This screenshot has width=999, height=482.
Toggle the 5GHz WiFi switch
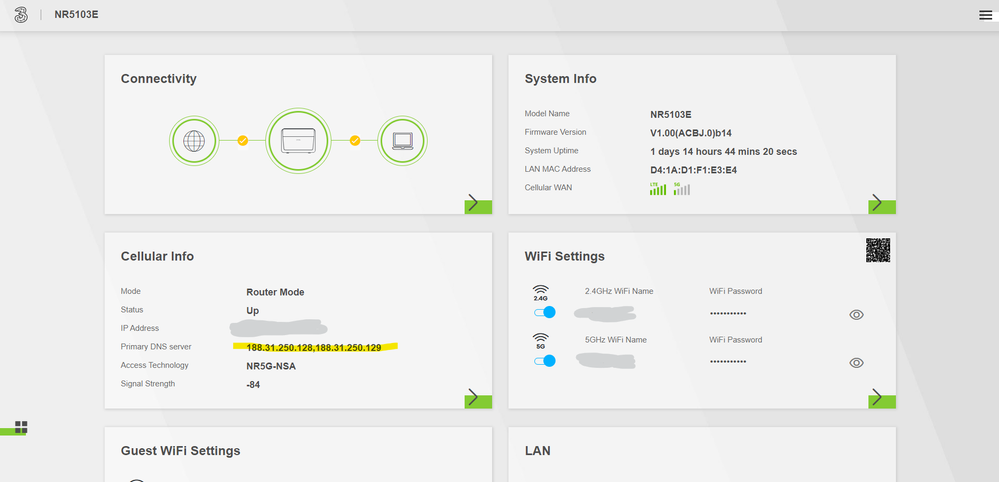(x=544, y=361)
